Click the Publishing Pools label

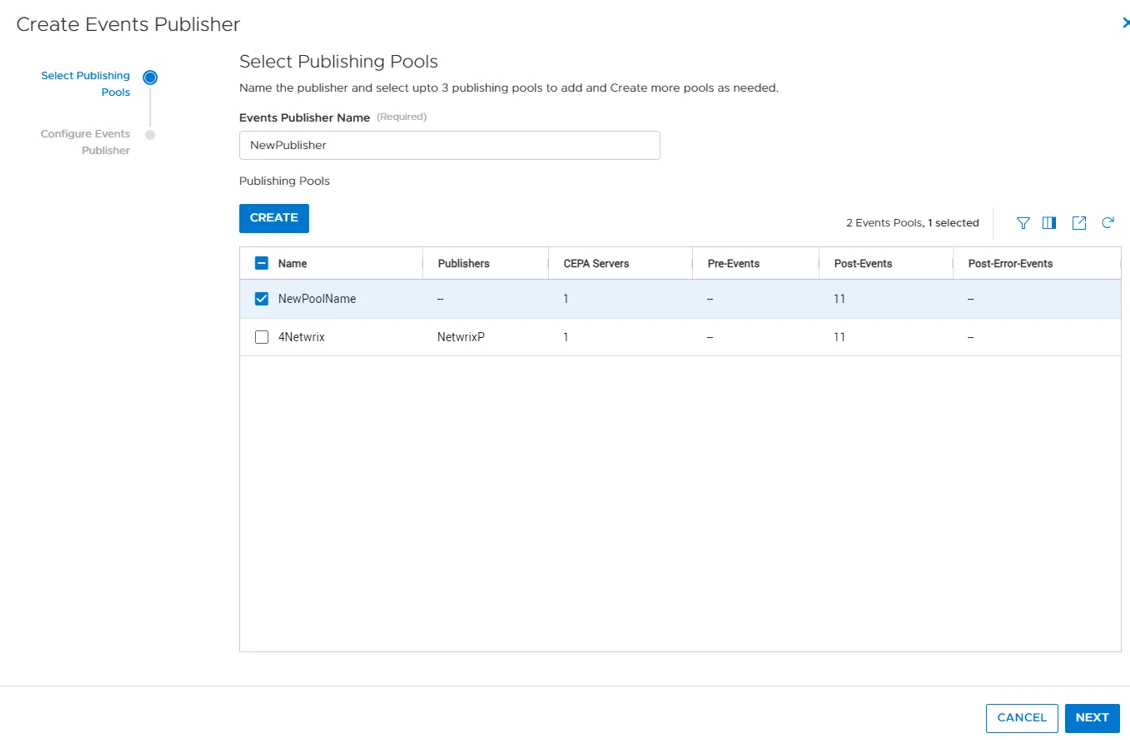pyautogui.click(x=284, y=181)
